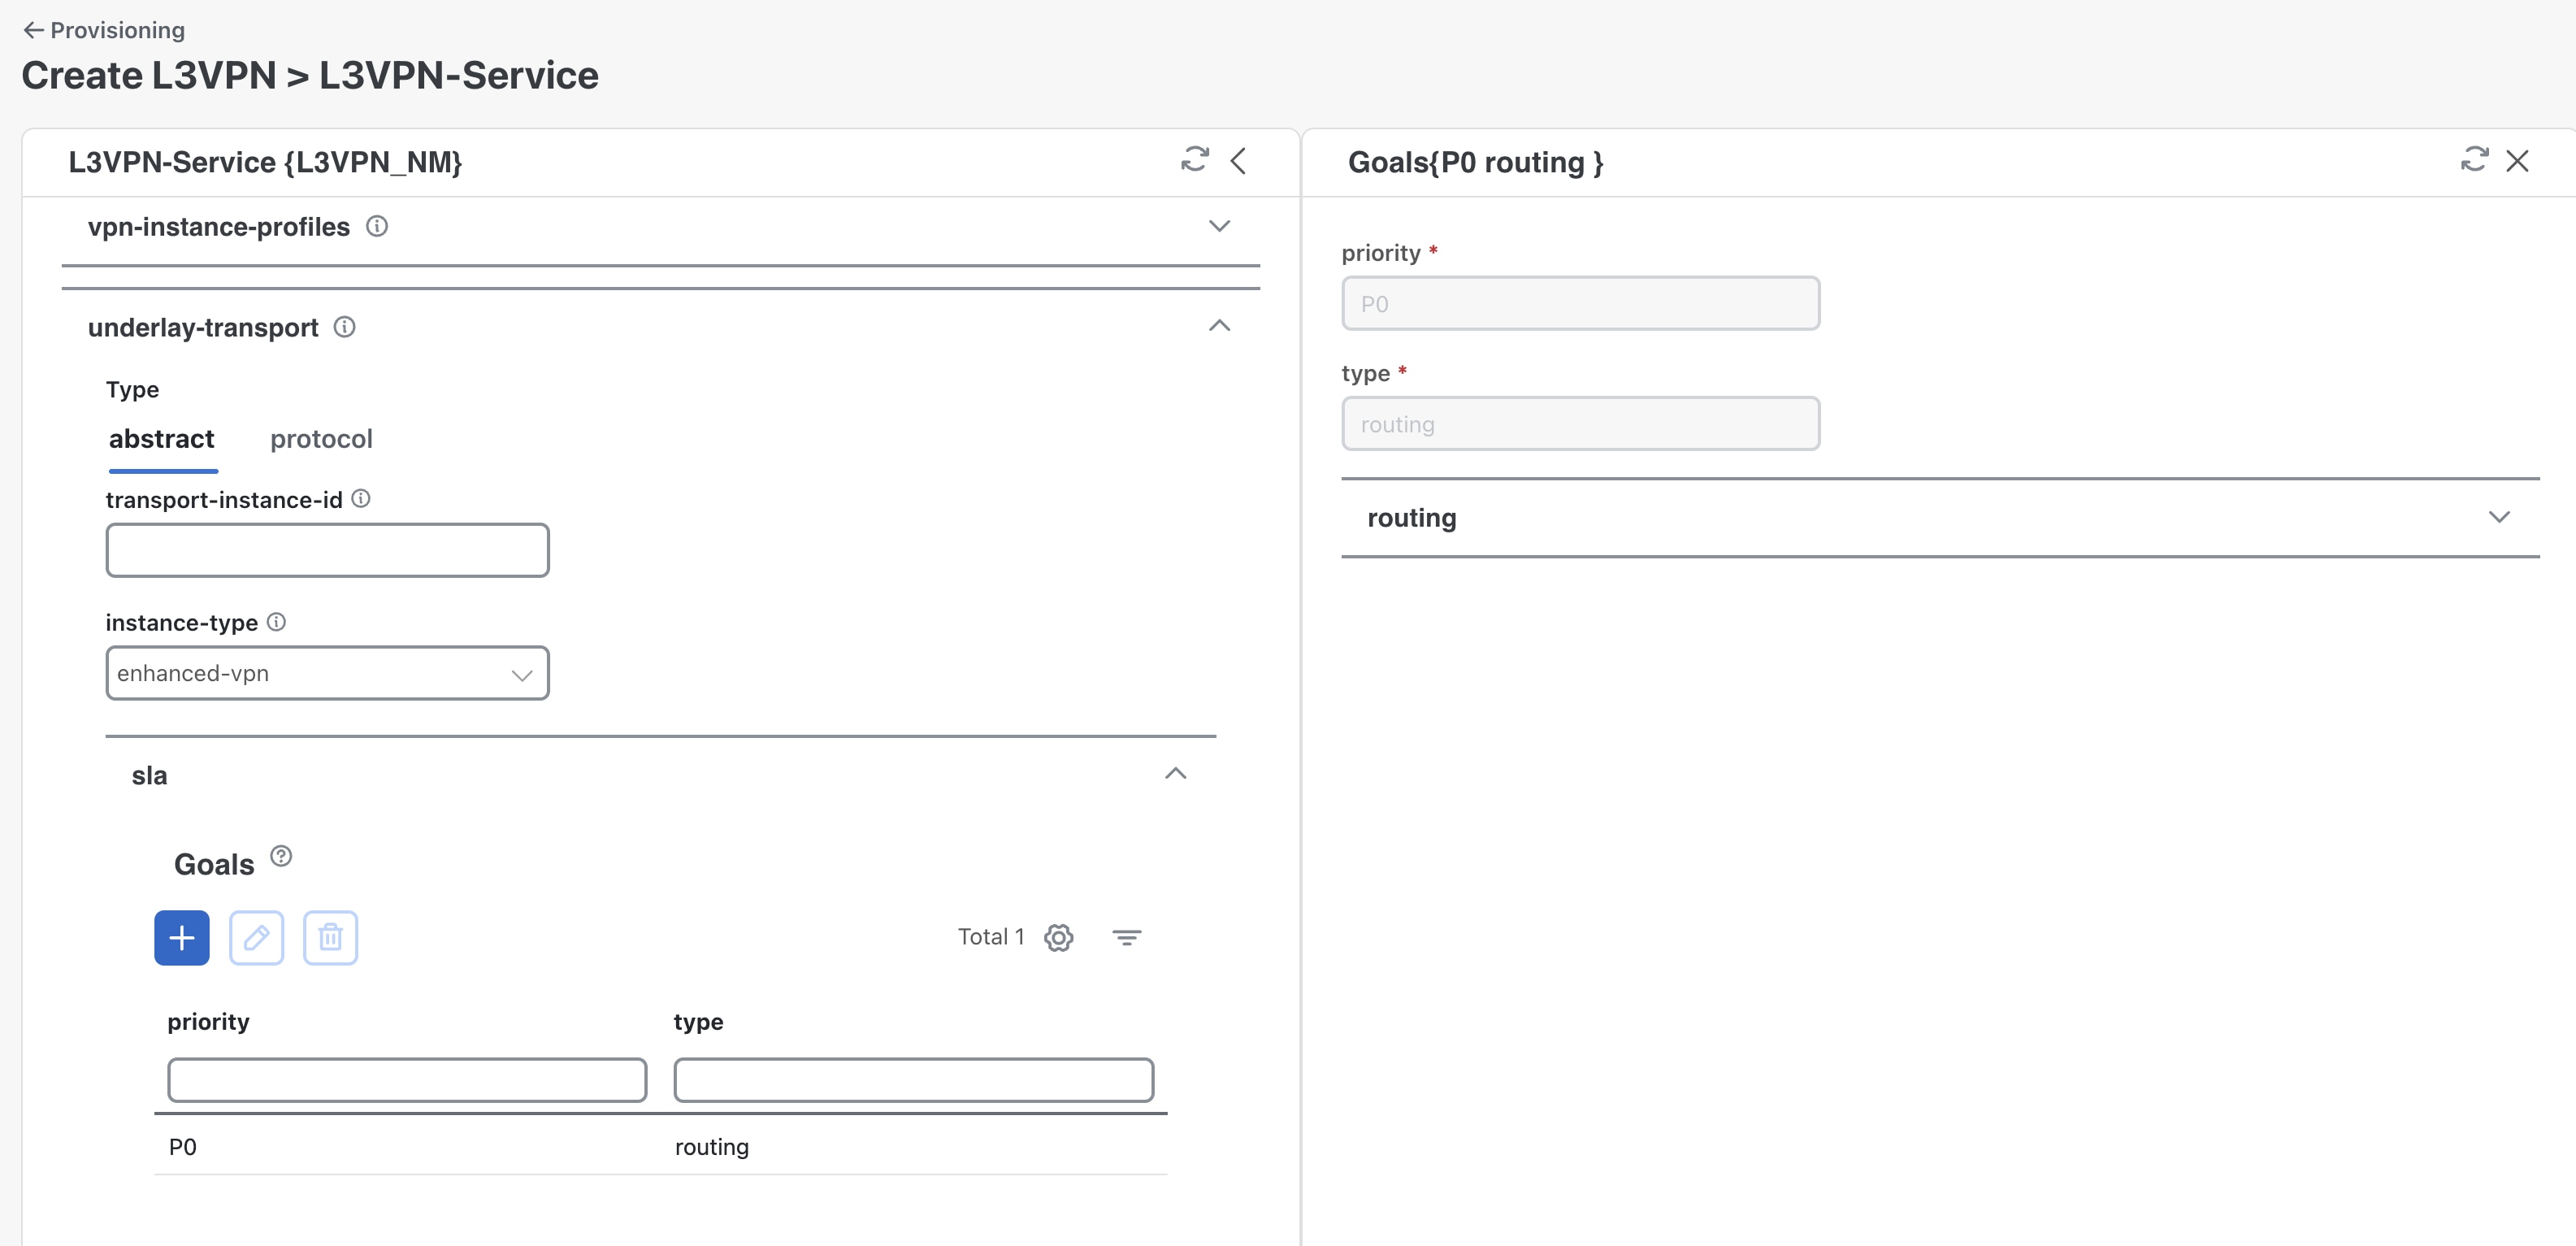Toggle the Goals table filter icon
The image size is (2576, 1246).
(x=1126, y=937)
